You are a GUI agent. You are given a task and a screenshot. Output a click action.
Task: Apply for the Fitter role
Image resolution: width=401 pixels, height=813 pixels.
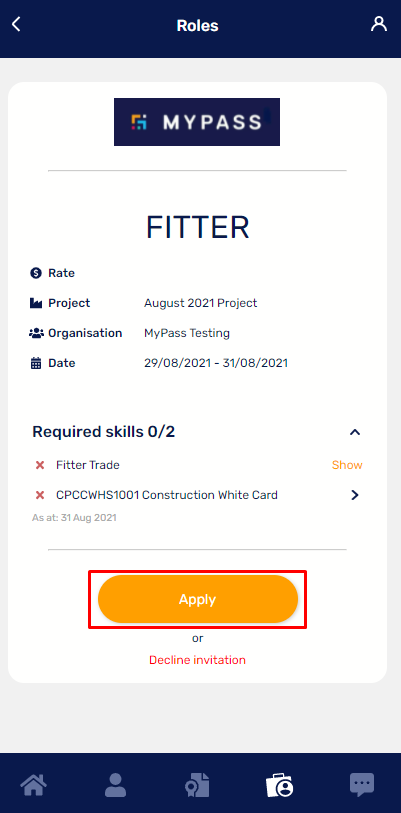[x=198, y=599]
